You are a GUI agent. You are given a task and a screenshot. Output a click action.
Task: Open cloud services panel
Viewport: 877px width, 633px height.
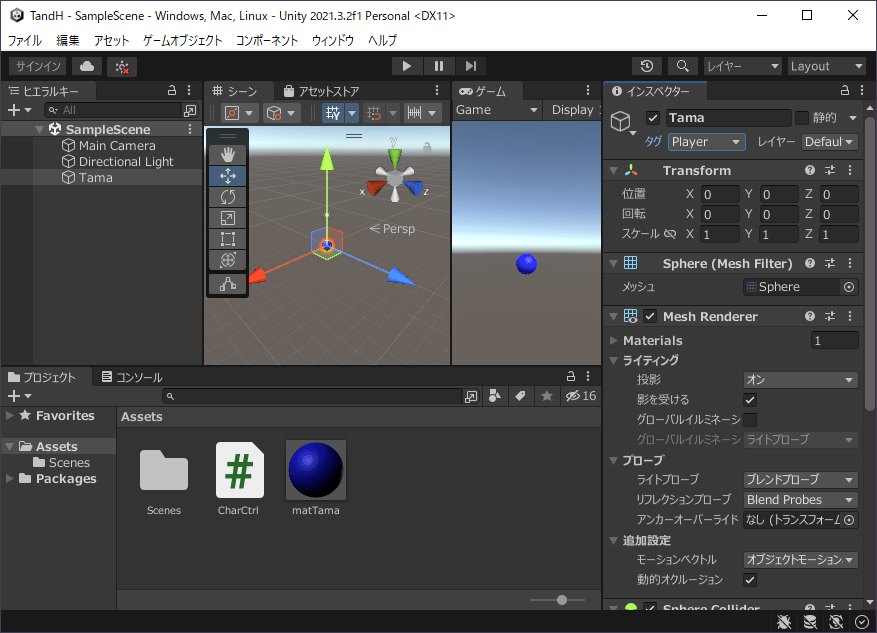click(87, 67)
